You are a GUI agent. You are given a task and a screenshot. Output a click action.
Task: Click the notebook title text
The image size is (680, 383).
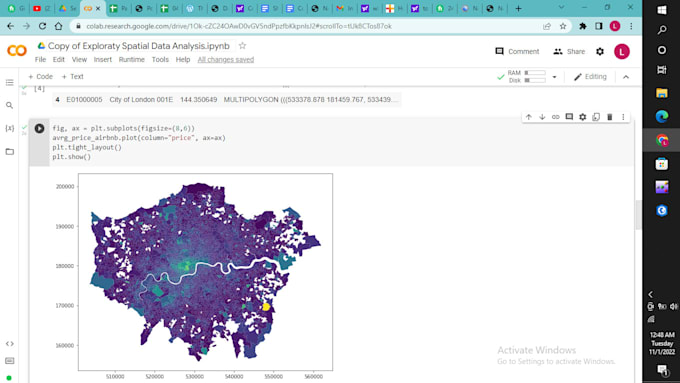[x=139, y=46]
